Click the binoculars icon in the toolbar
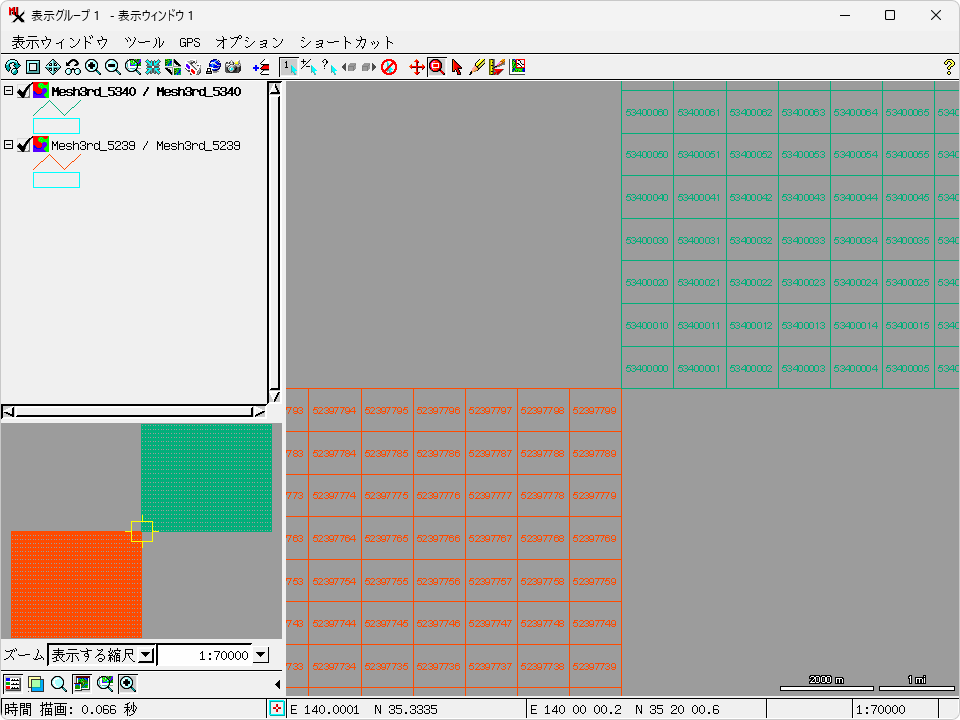 click(73, 67)
